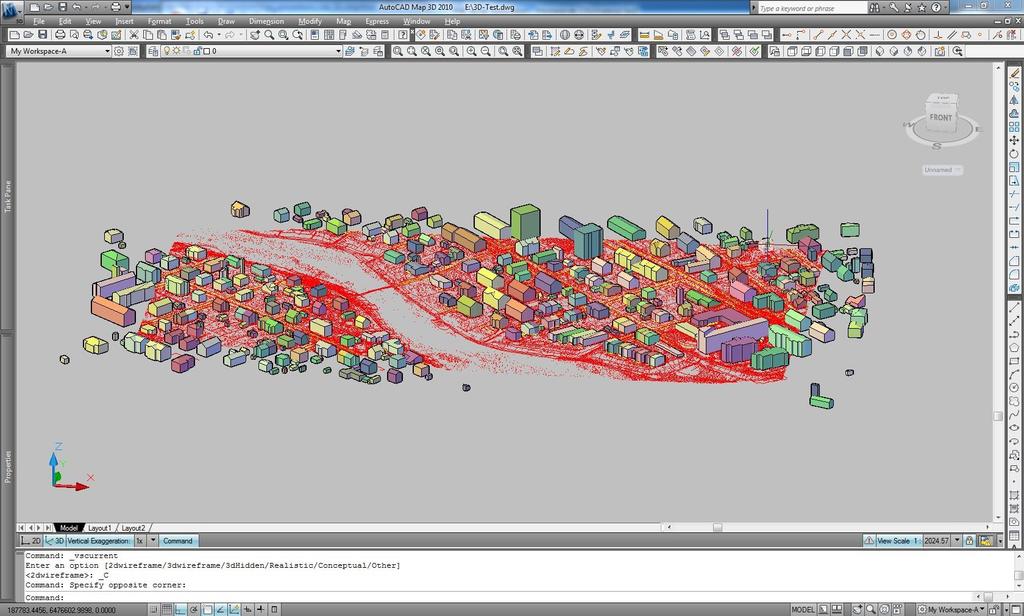The image size is (1024, 616).
Task: Open the layer list dropdown showing 0
Action: pyautogui.click(x=338, y=51)
